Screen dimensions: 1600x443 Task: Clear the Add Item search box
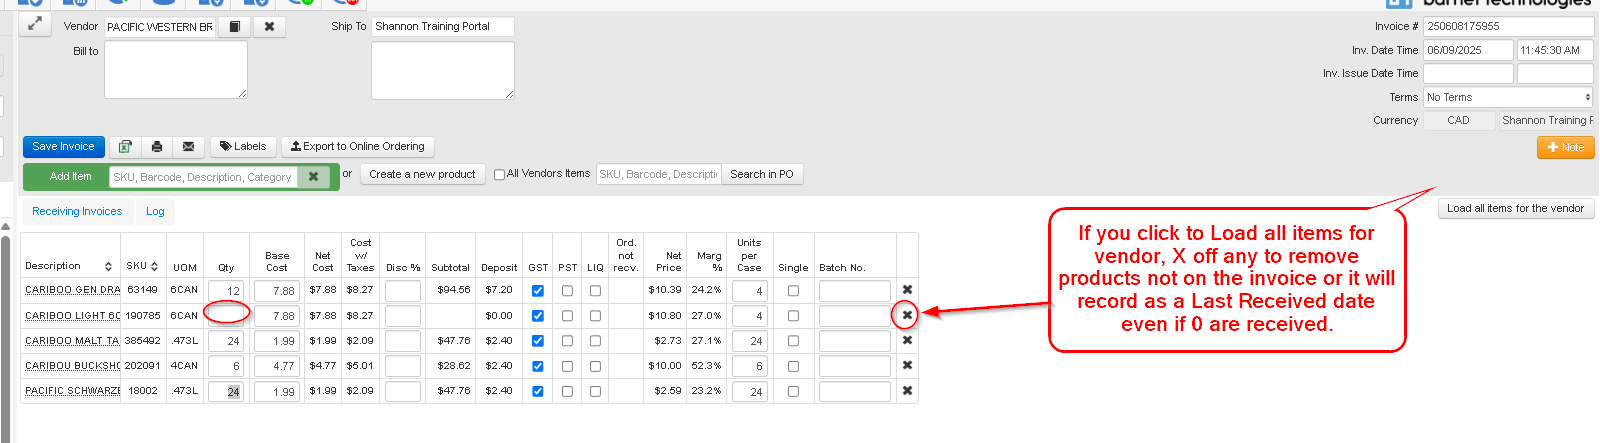tap(313, 177)
